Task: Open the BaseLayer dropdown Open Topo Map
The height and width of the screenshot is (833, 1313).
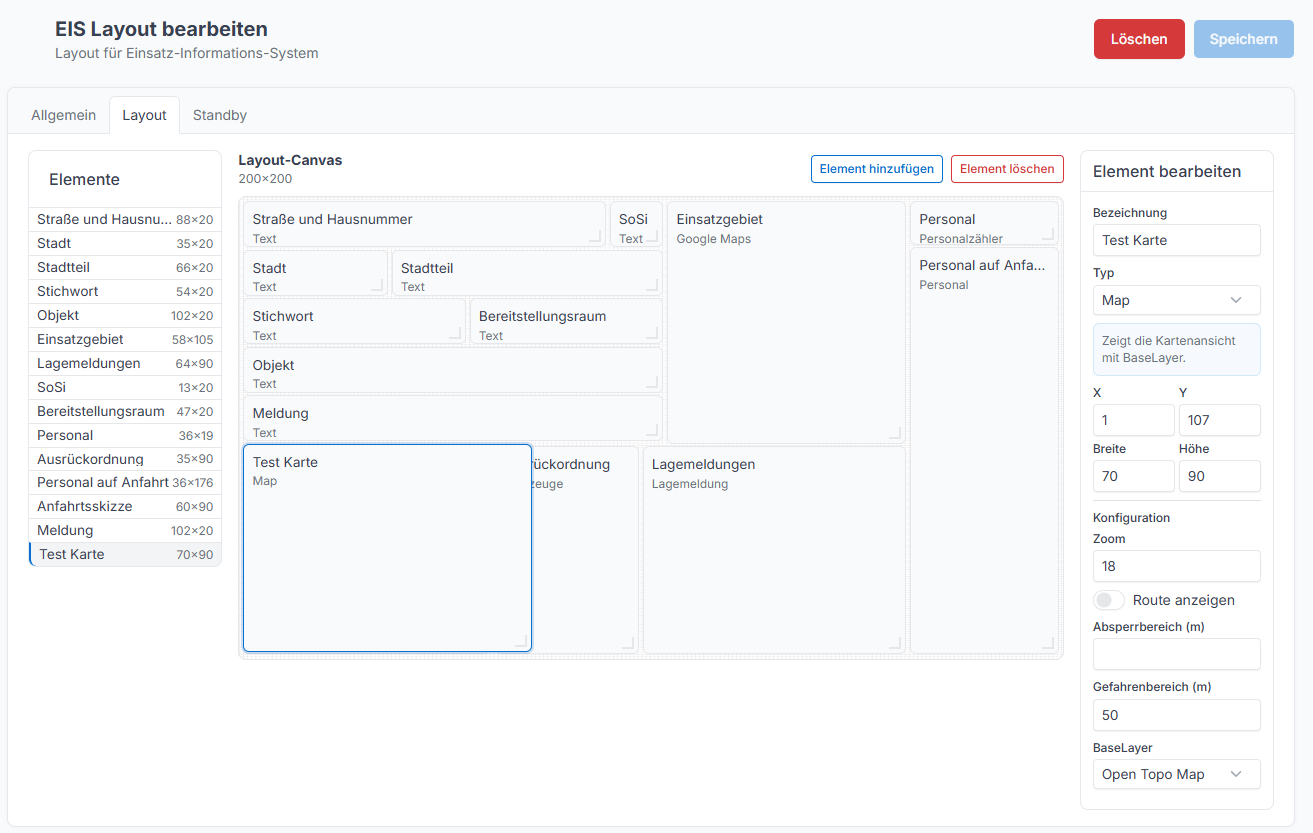Action: [x=1176, y=774]
